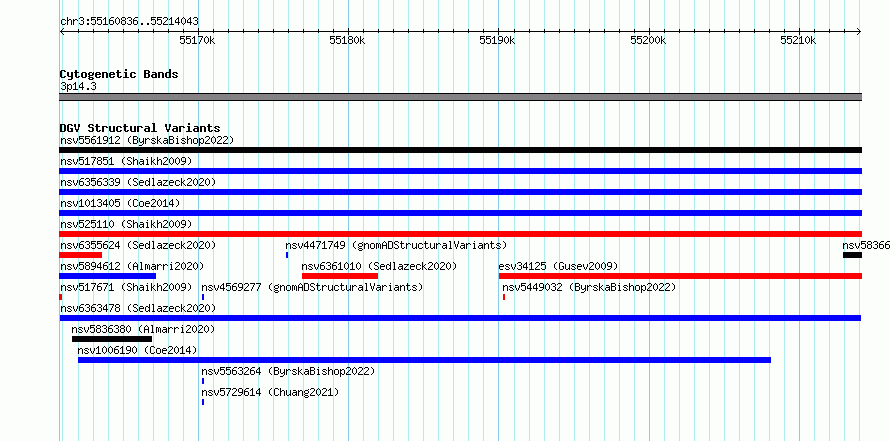Open nsv6356339 (Sedlazeck2020) variant label
This screenshot has height=441, width=890.
pos(138,182)
